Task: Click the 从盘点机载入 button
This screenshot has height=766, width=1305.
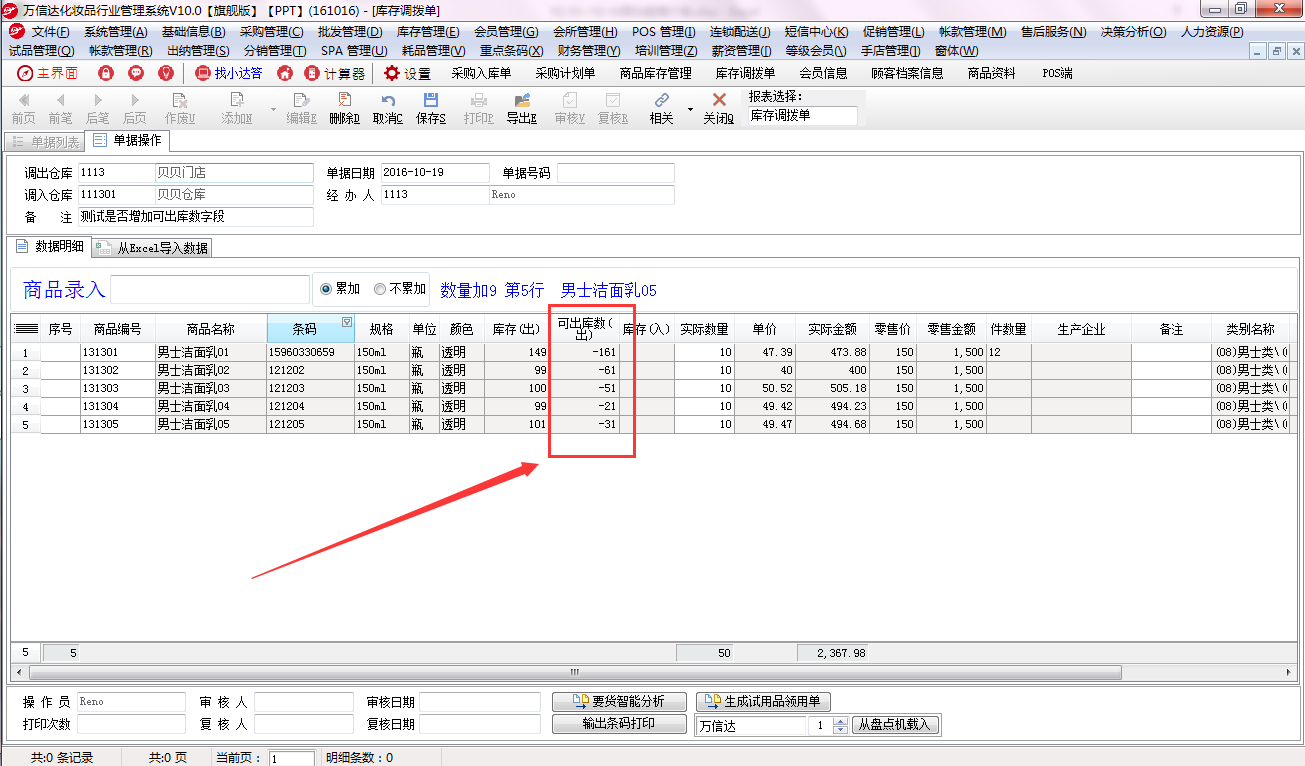Action: pyautogui.click(x=896, y=725)
